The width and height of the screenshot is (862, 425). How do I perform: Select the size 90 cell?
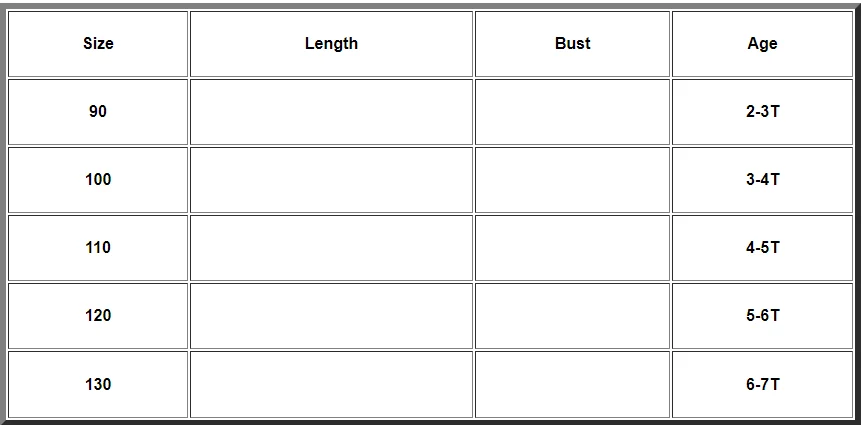pos(98,112)
